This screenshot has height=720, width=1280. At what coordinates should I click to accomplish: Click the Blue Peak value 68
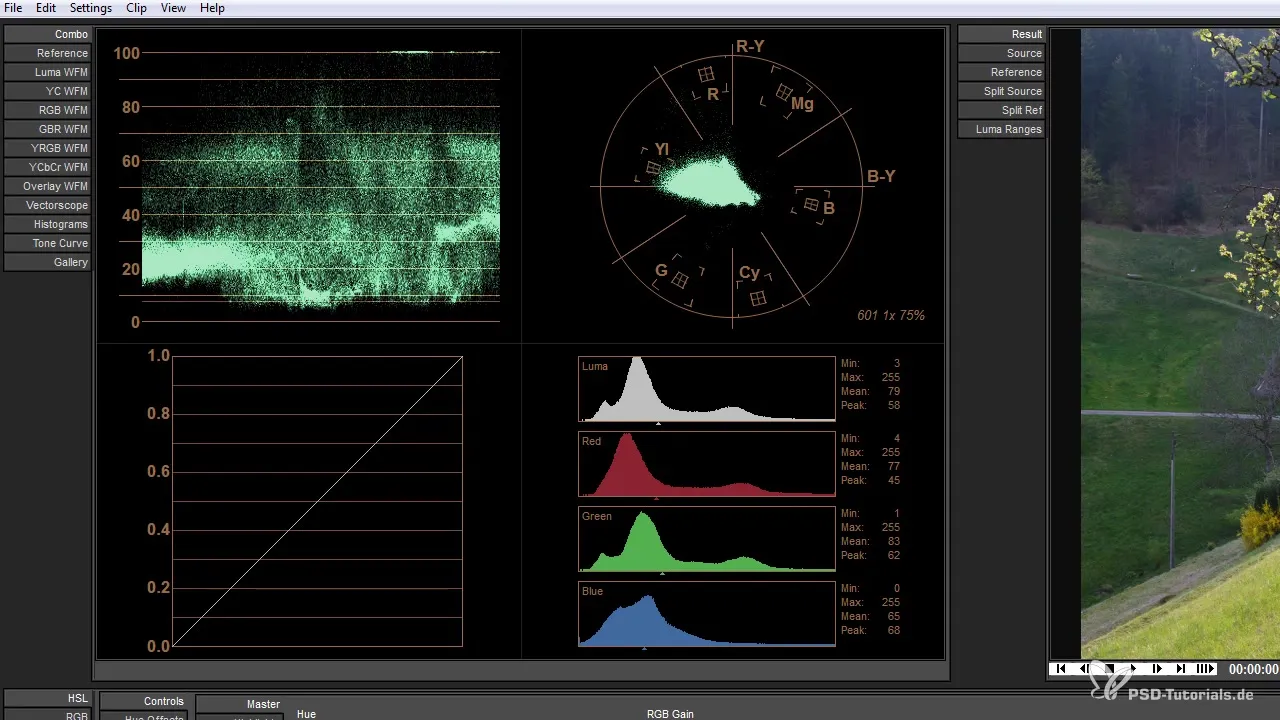[892, 630]
